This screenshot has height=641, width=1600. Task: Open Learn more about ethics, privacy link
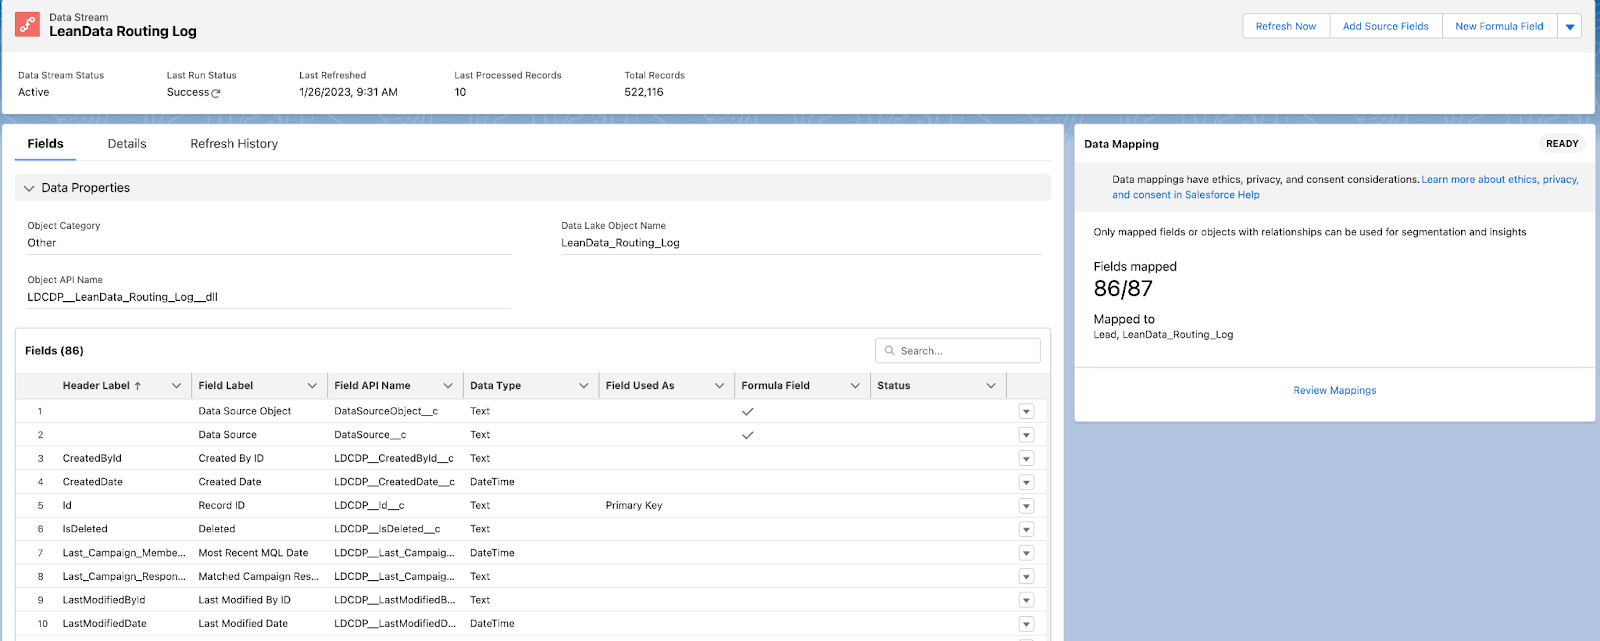click(1345, 187)
